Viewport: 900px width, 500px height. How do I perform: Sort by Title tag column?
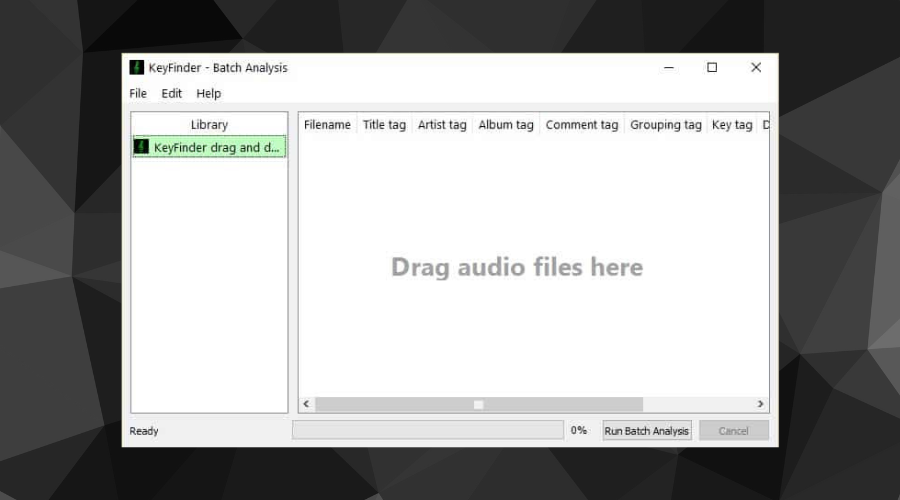pyautogui.click(x=384, y=125)
